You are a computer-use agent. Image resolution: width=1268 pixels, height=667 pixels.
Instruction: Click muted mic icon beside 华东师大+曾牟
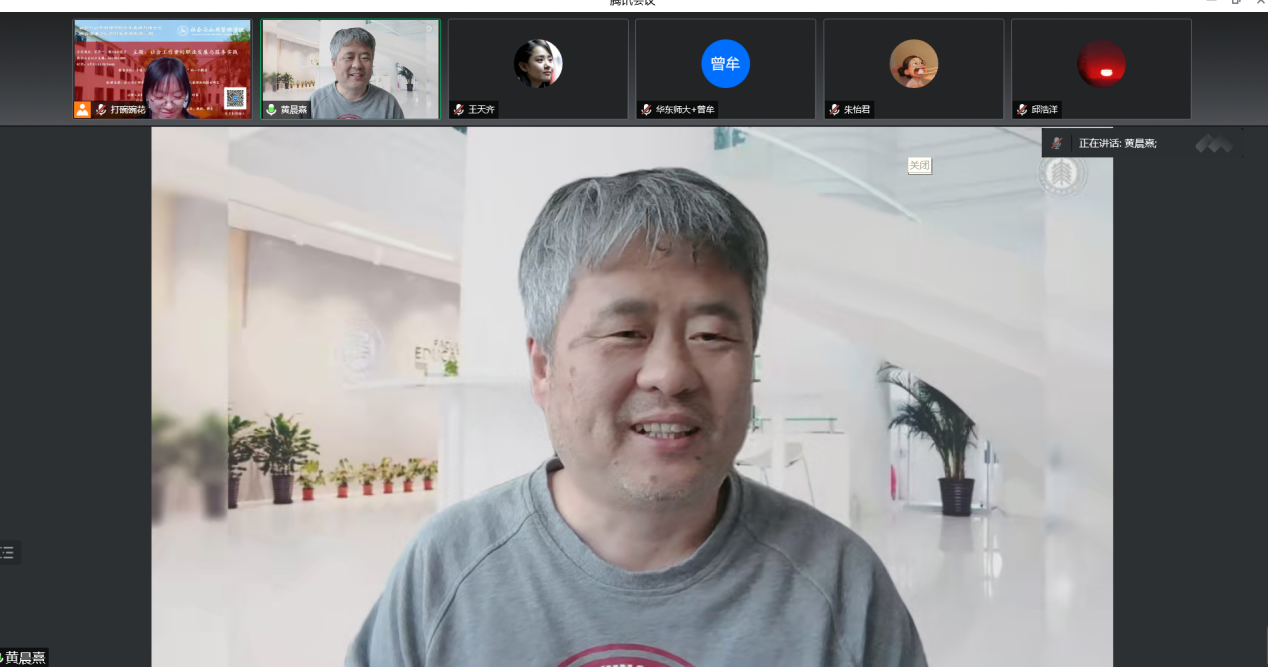pos(646,110)
